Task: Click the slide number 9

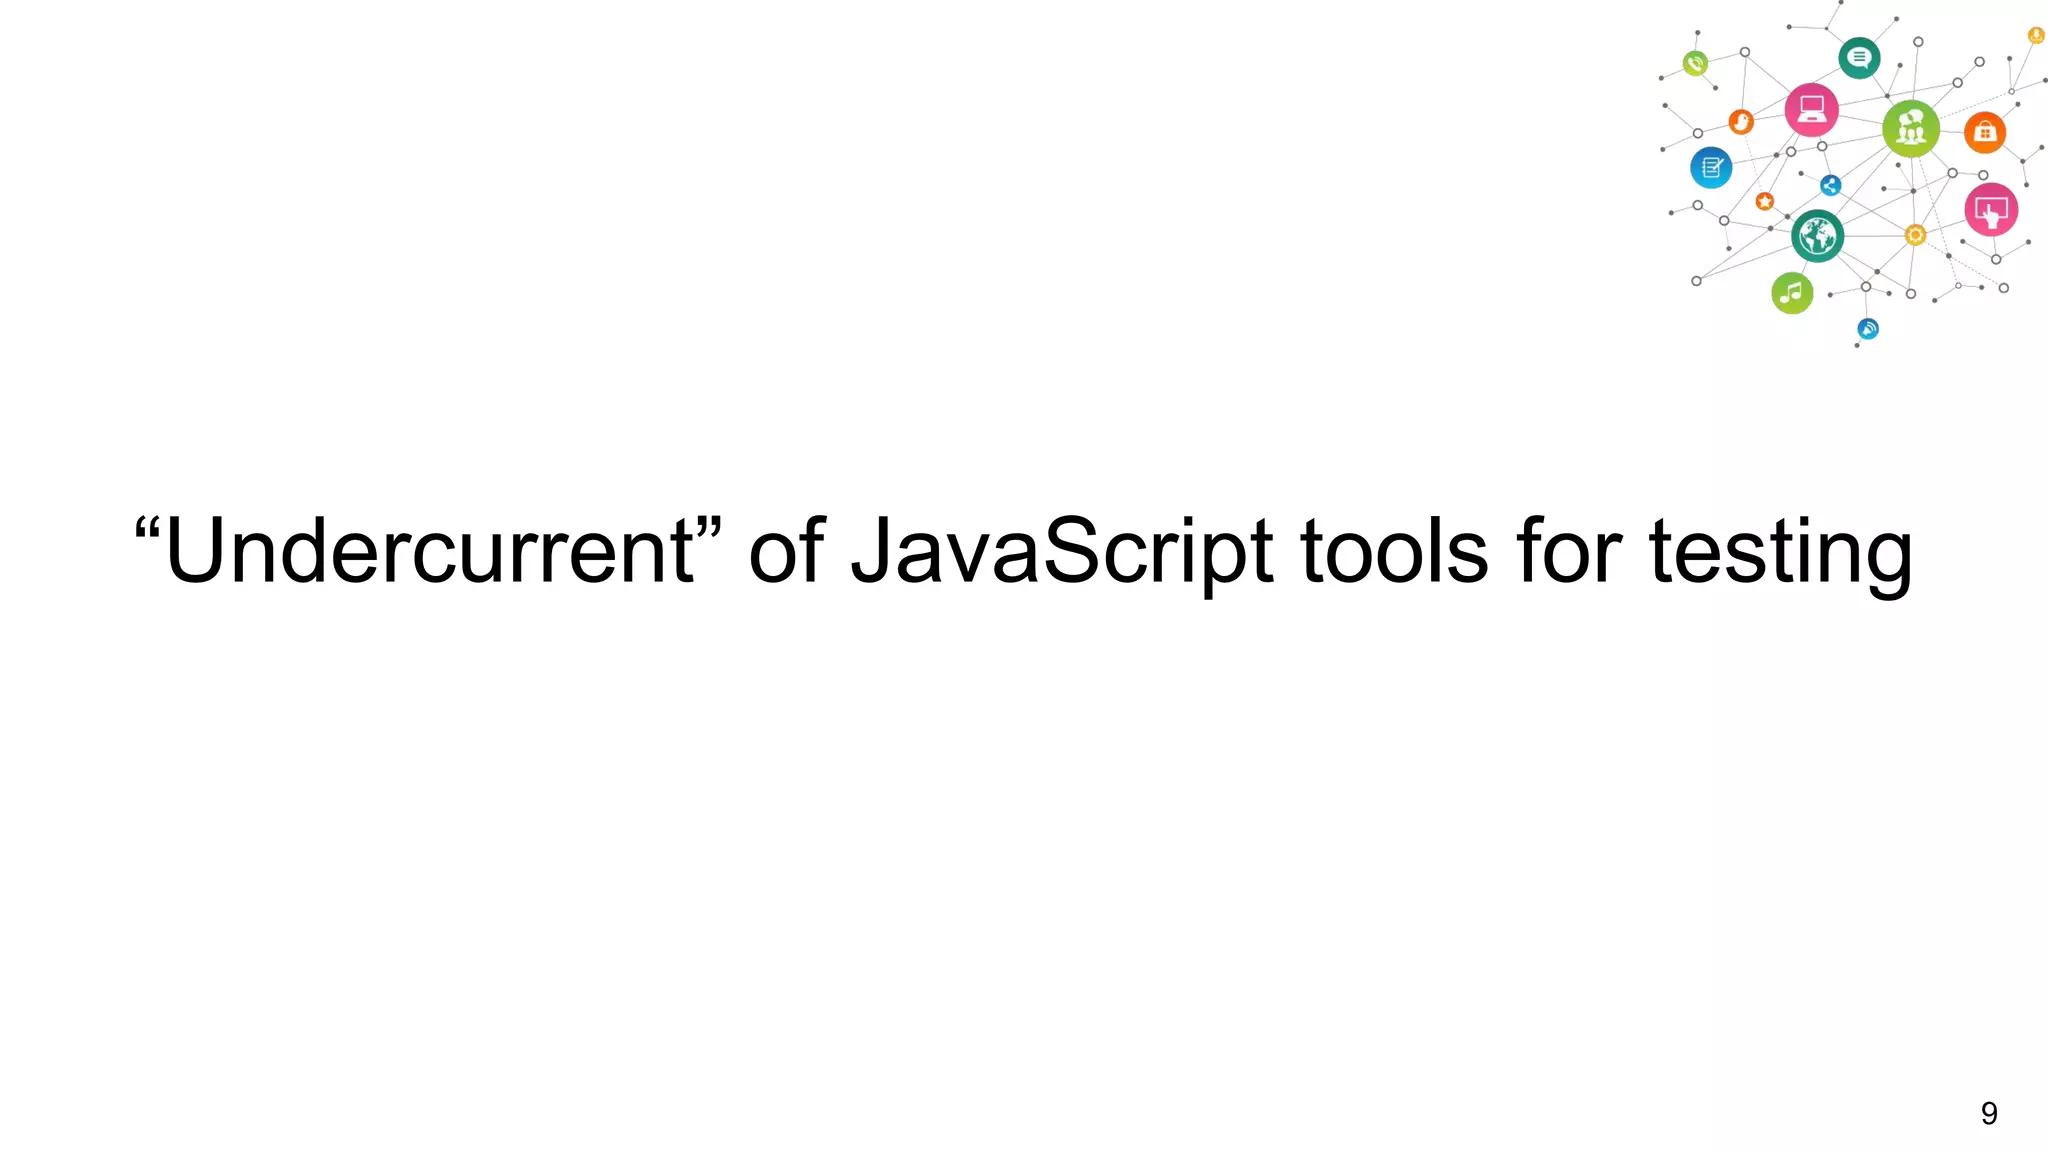Action: point(1989,1113)
